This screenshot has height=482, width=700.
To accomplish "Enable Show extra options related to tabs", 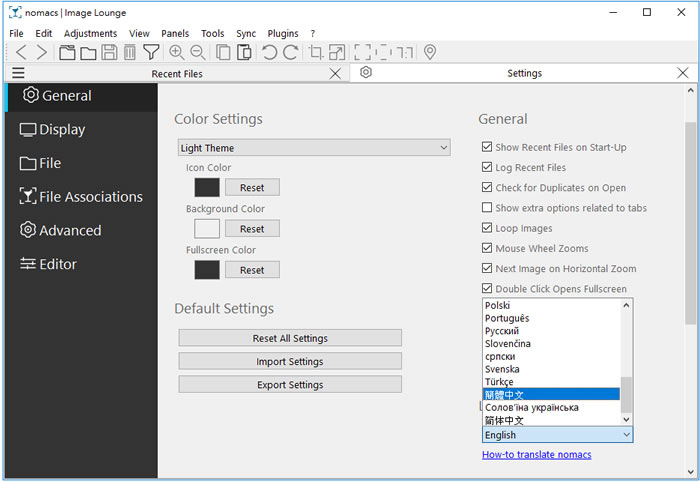I will [x=487, y=208].
